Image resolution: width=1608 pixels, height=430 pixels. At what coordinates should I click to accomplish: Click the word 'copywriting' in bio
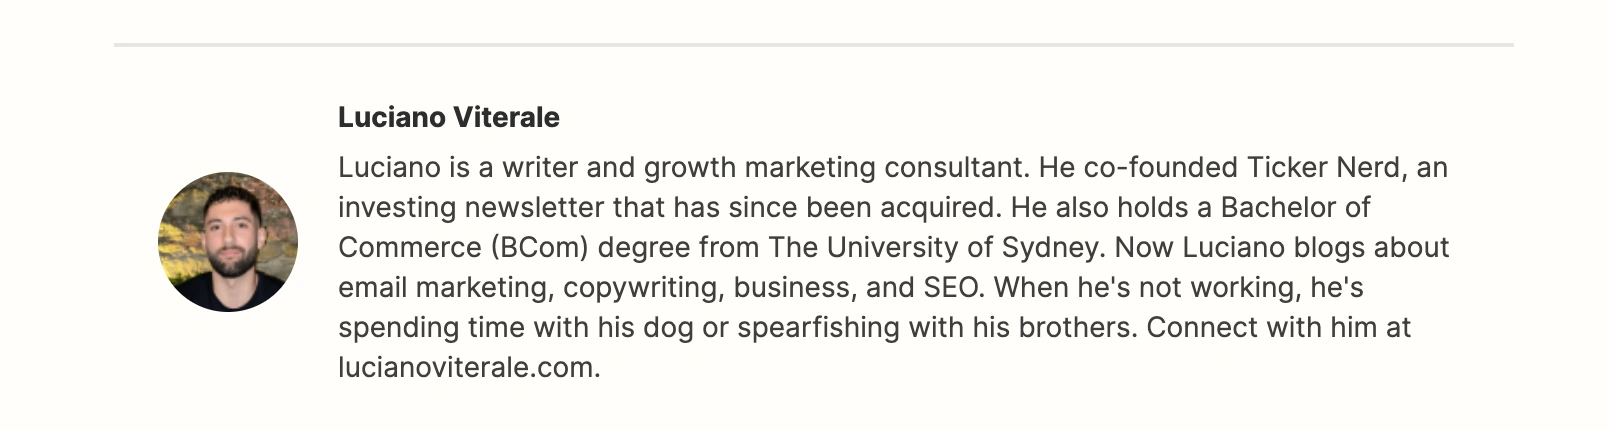[639, 287]
